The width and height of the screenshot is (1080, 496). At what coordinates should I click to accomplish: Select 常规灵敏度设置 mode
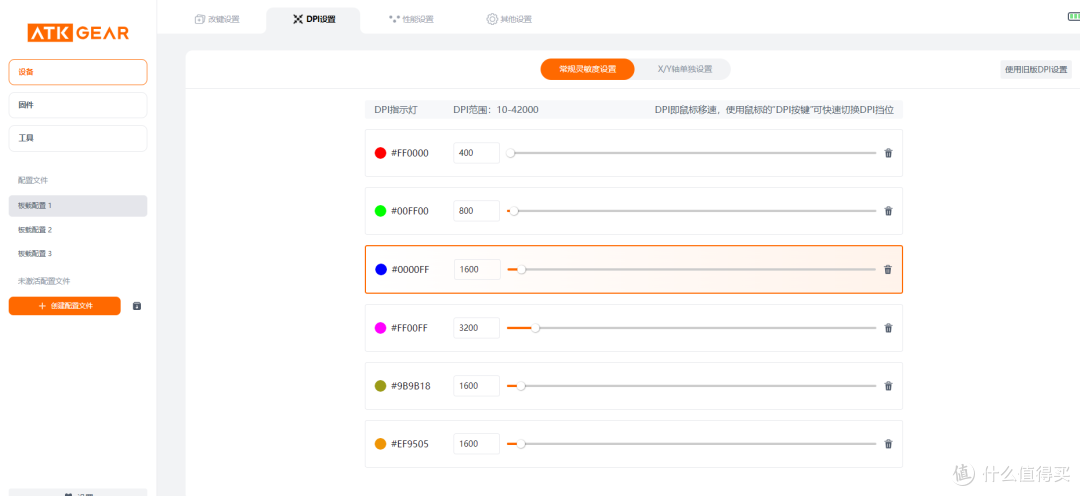588,70
